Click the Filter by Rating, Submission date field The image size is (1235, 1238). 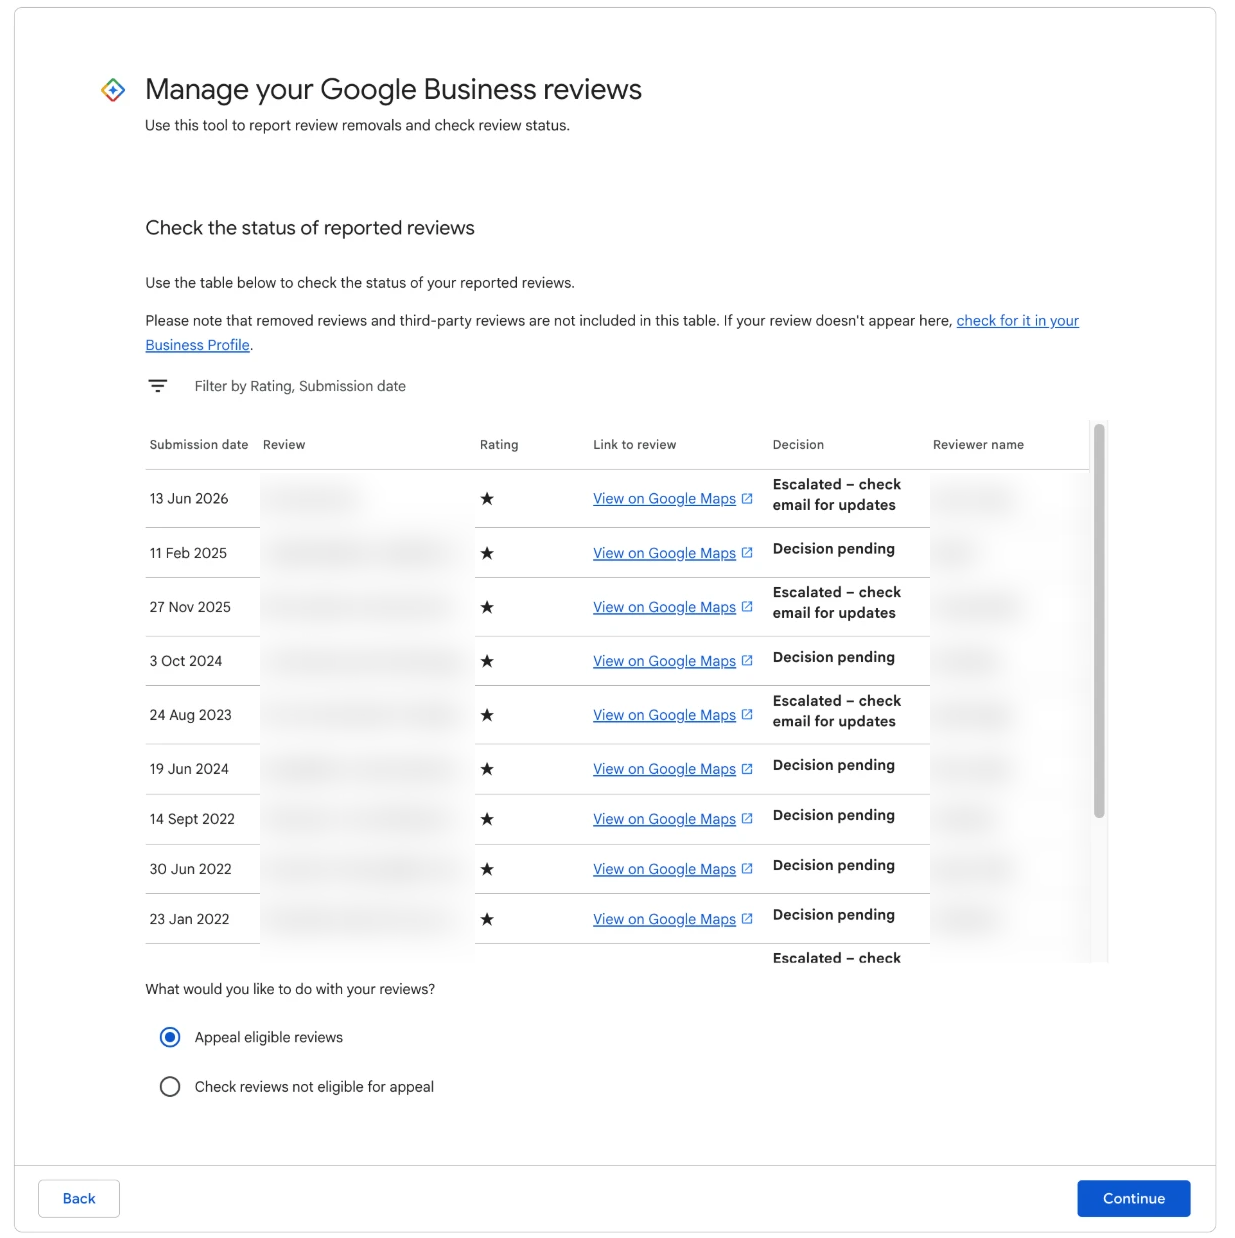300,386
